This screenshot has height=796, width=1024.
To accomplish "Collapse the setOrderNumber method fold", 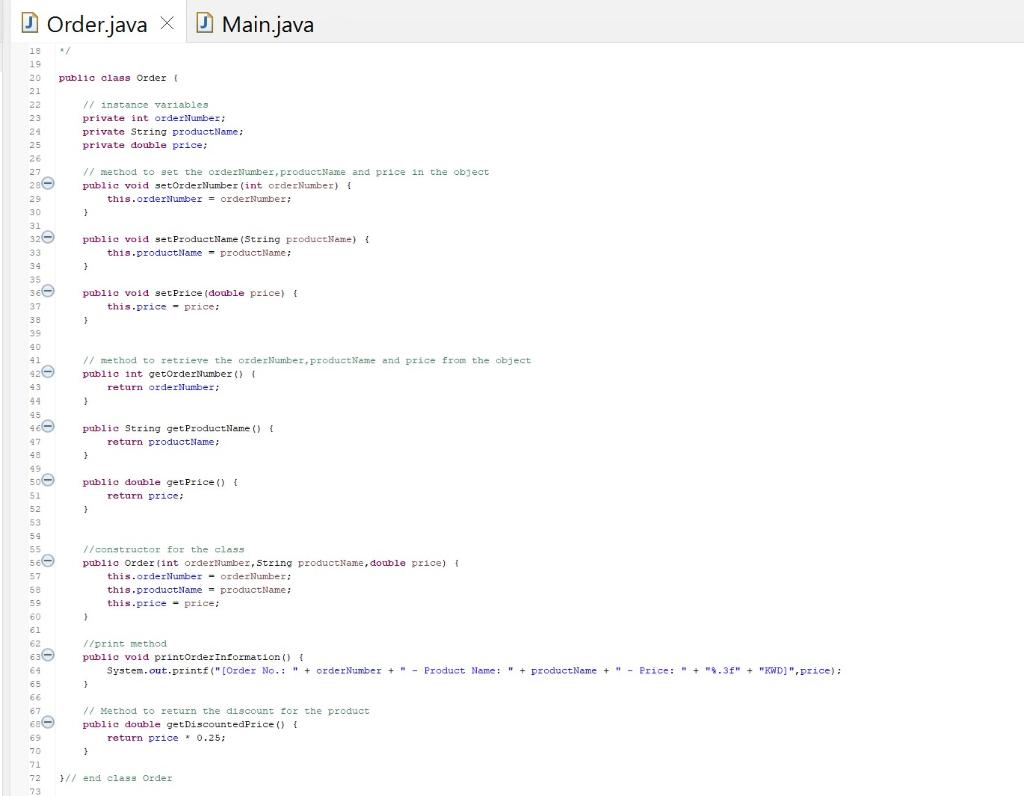I will [x=46, y=185].
